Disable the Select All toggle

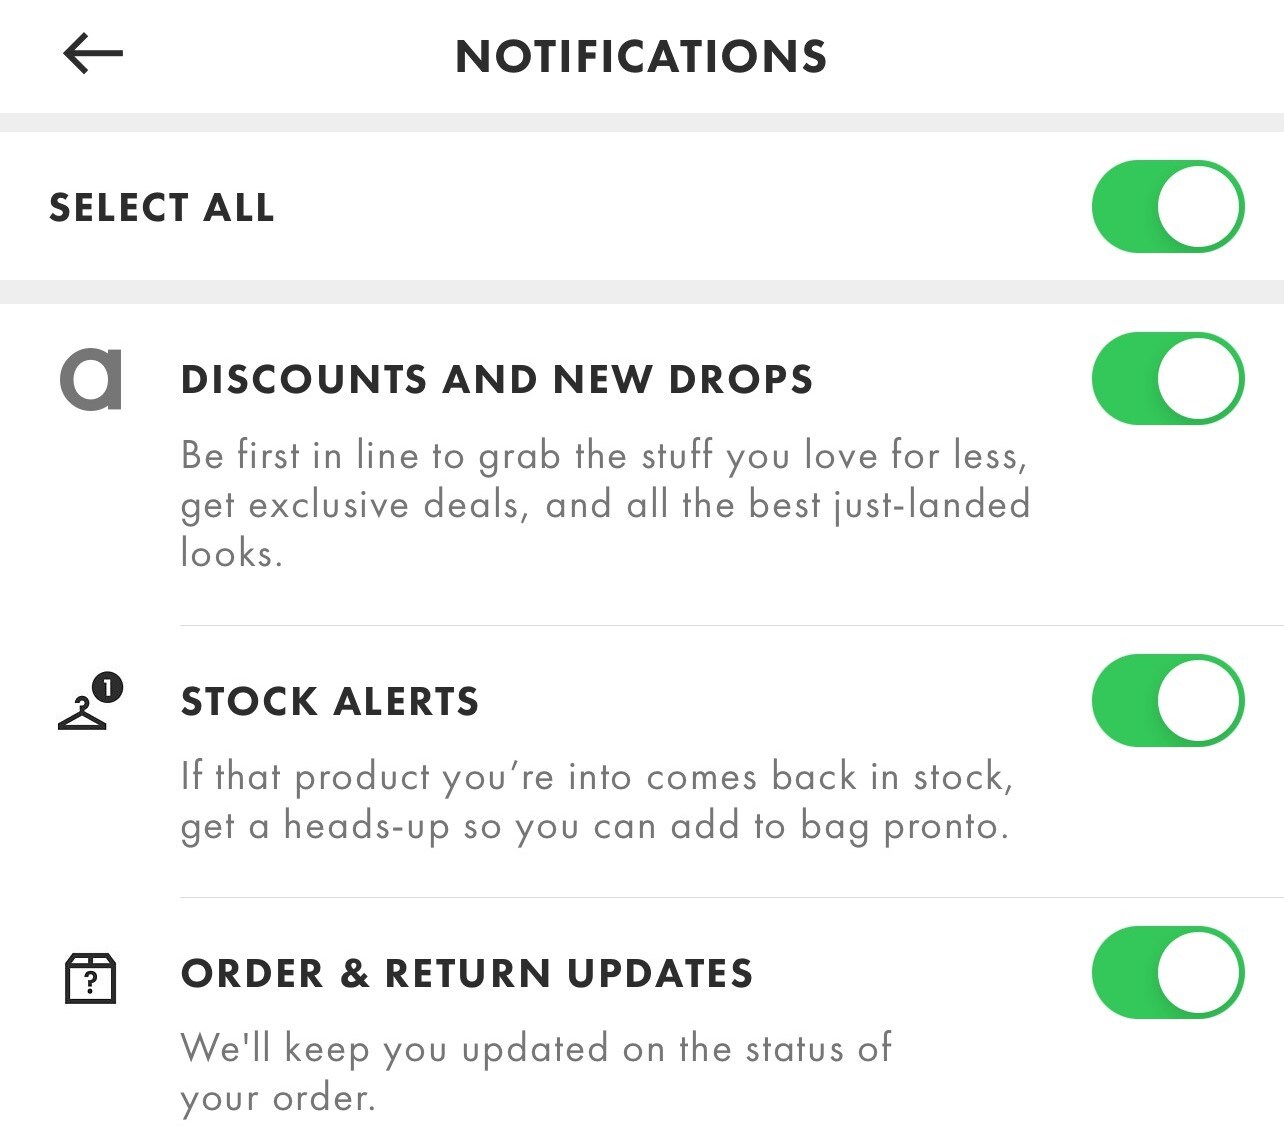coord(1167,207)
